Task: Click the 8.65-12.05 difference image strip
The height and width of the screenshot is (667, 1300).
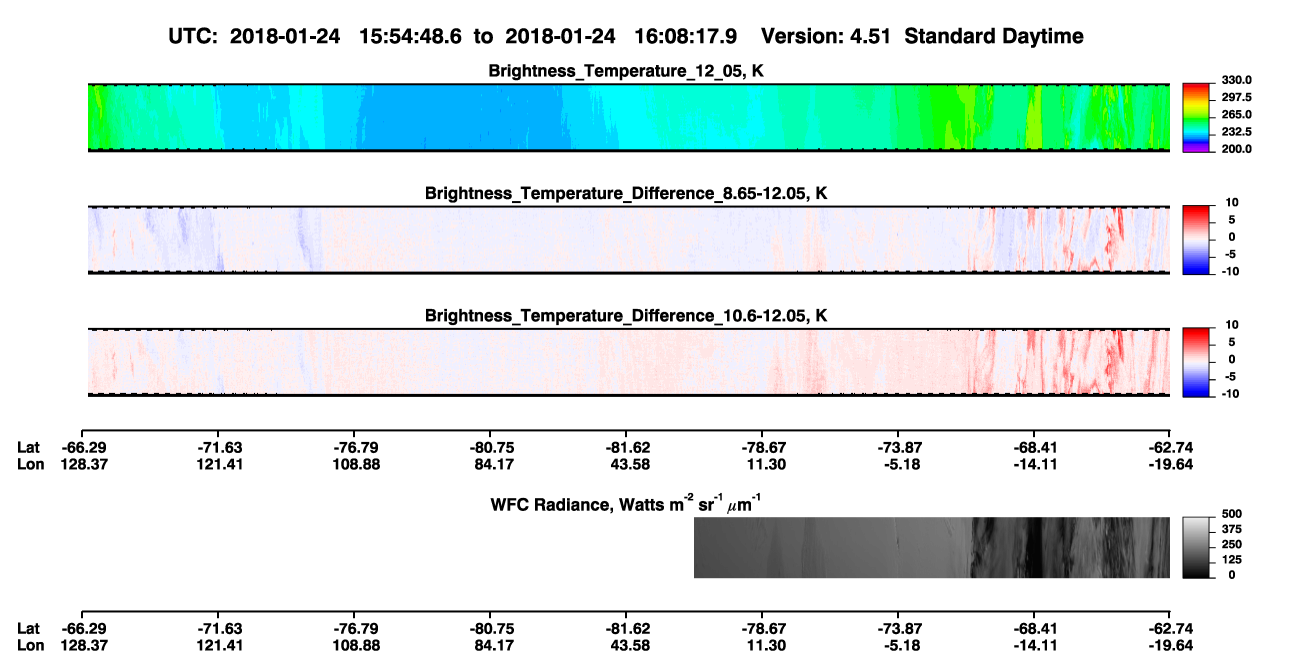Action: click(x=629, y=240)
